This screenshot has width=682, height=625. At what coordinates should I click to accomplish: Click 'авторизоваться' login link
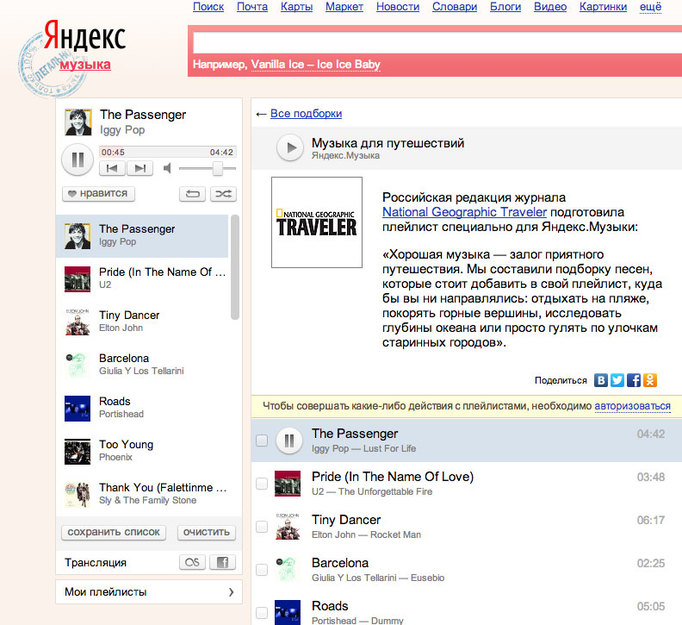point(632,406)
